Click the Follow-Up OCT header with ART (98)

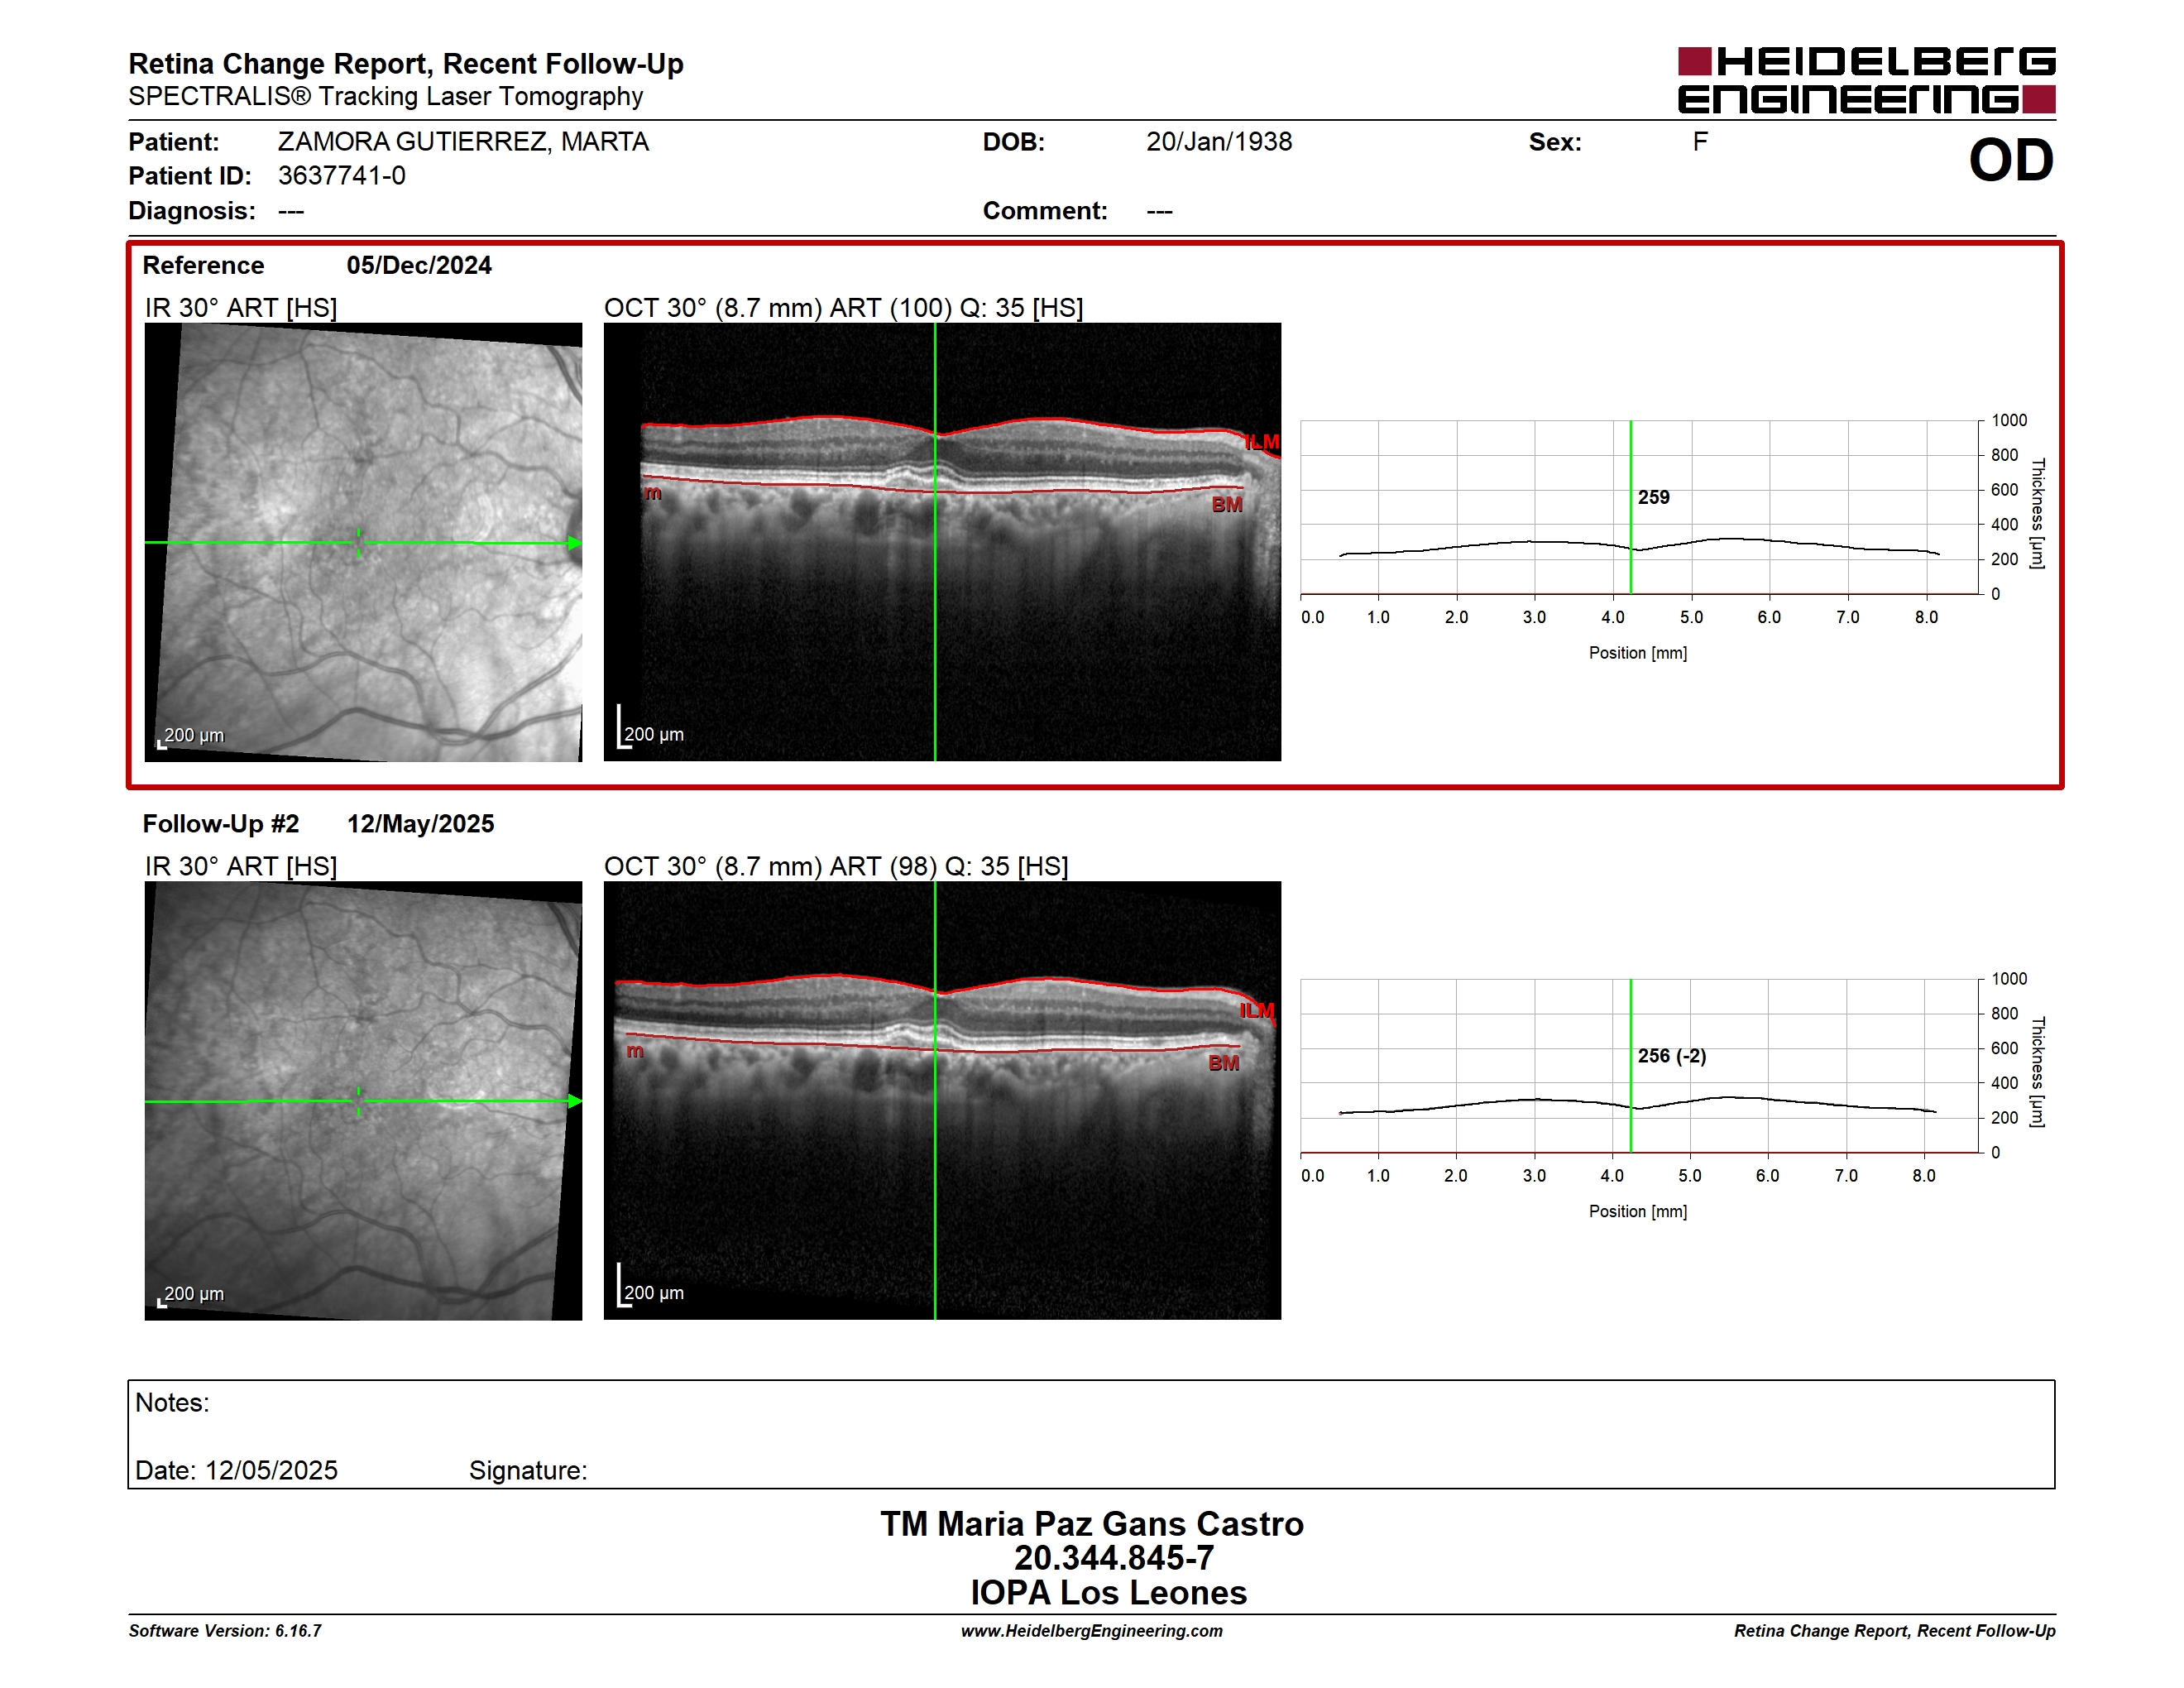pos(836,866)
